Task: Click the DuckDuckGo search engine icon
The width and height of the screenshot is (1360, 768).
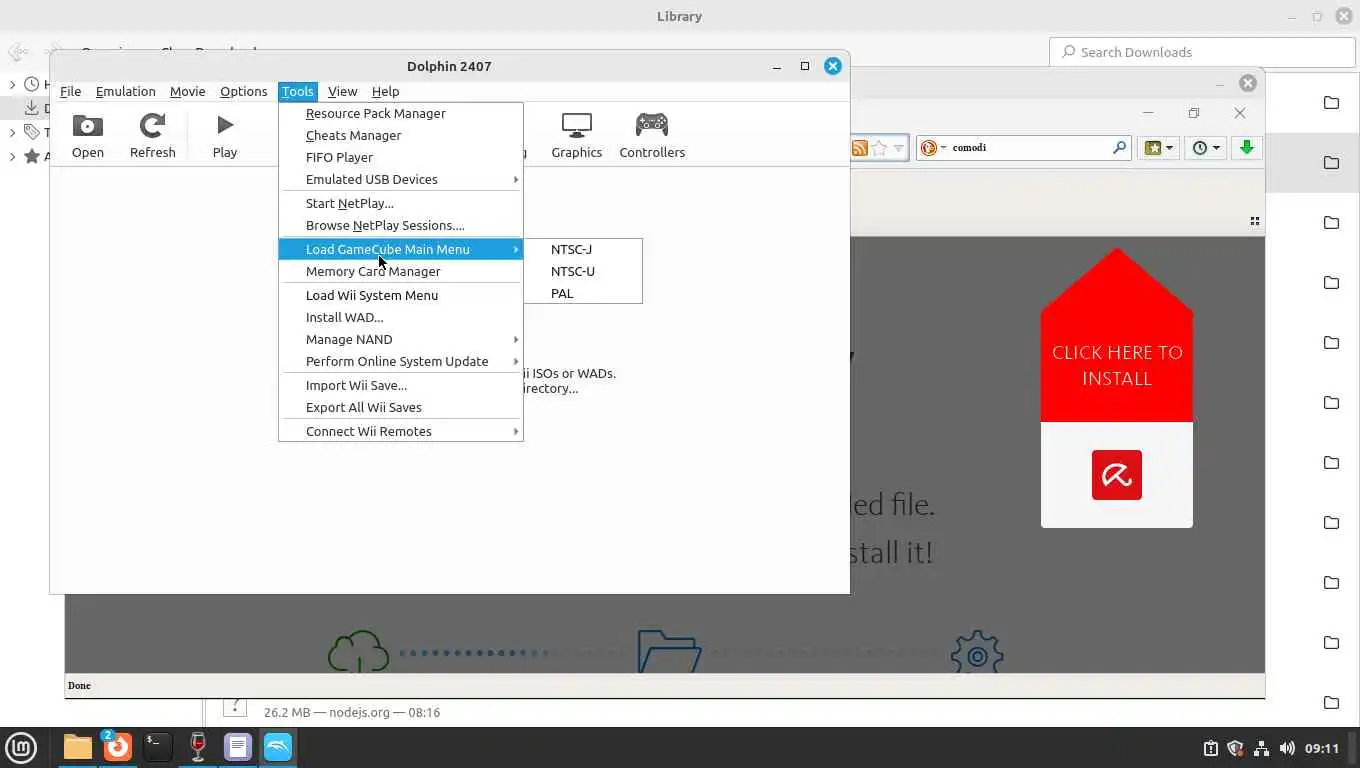Action: [928, 148]
